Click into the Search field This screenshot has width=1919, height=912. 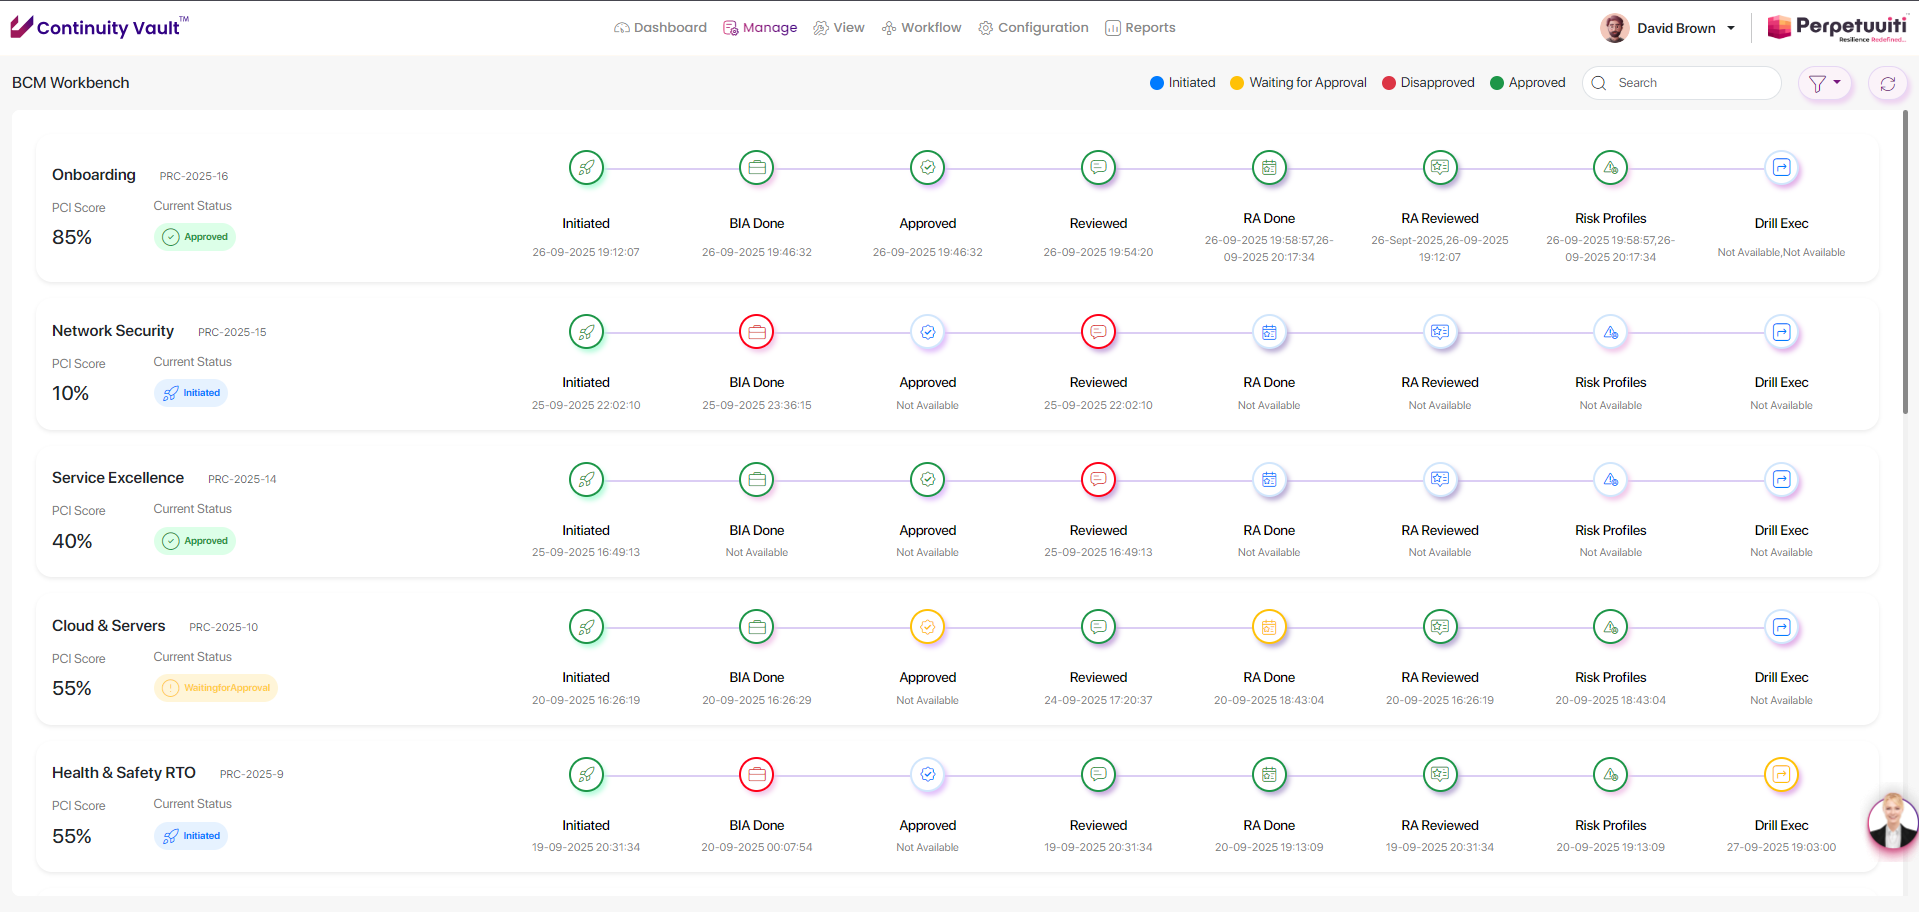point(1692,83)
